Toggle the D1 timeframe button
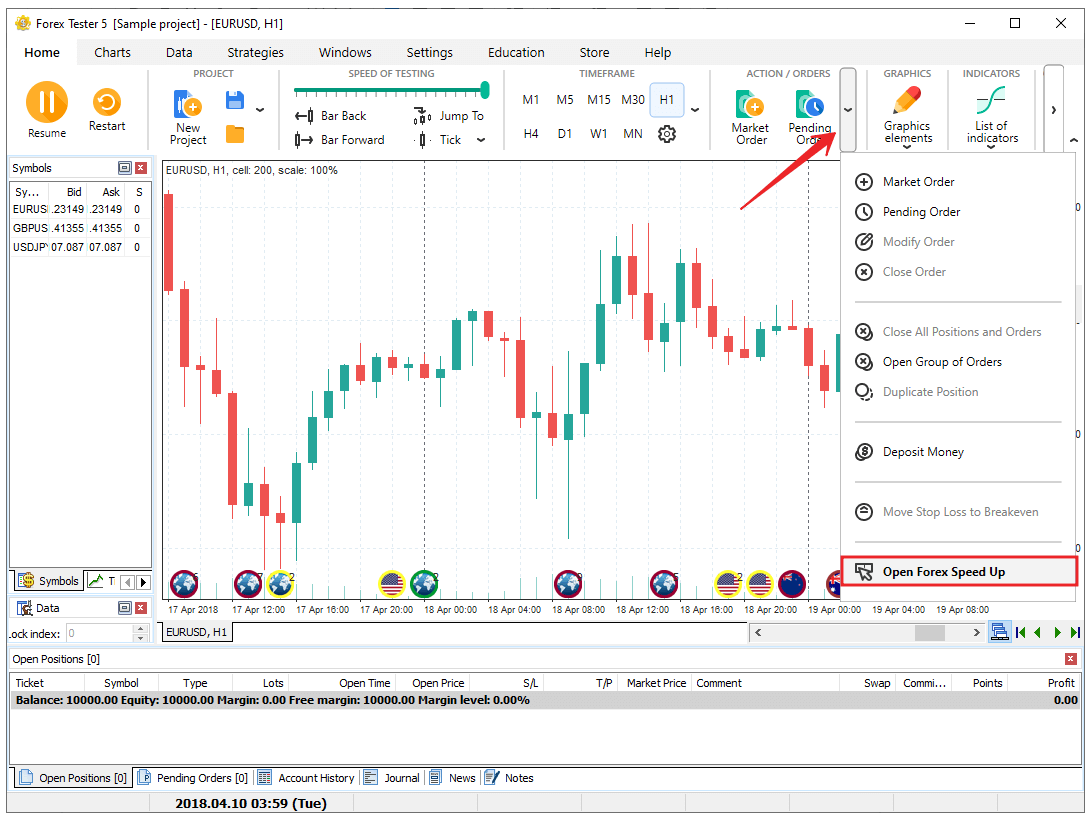1086x816 pixels. tap(565, 134)
